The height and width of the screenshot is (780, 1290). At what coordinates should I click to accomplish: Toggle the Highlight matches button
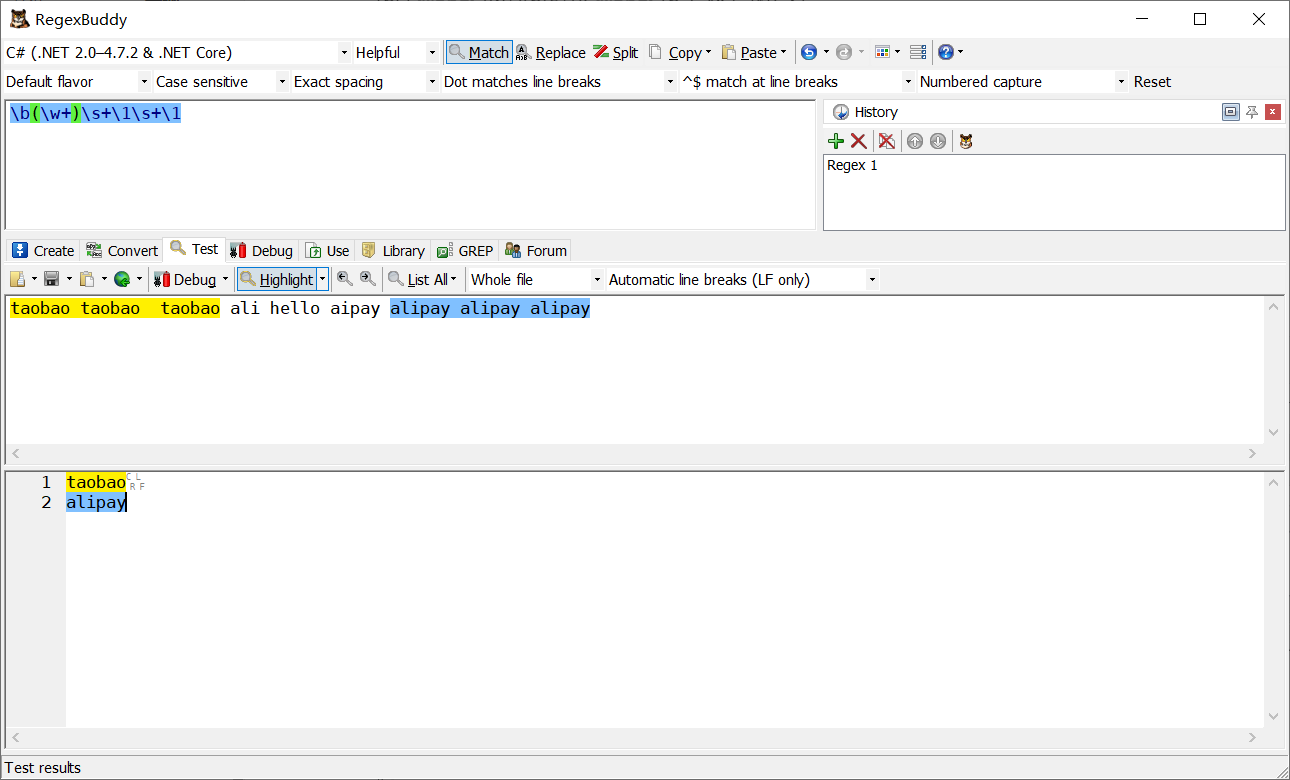click(x=277, y=279)
